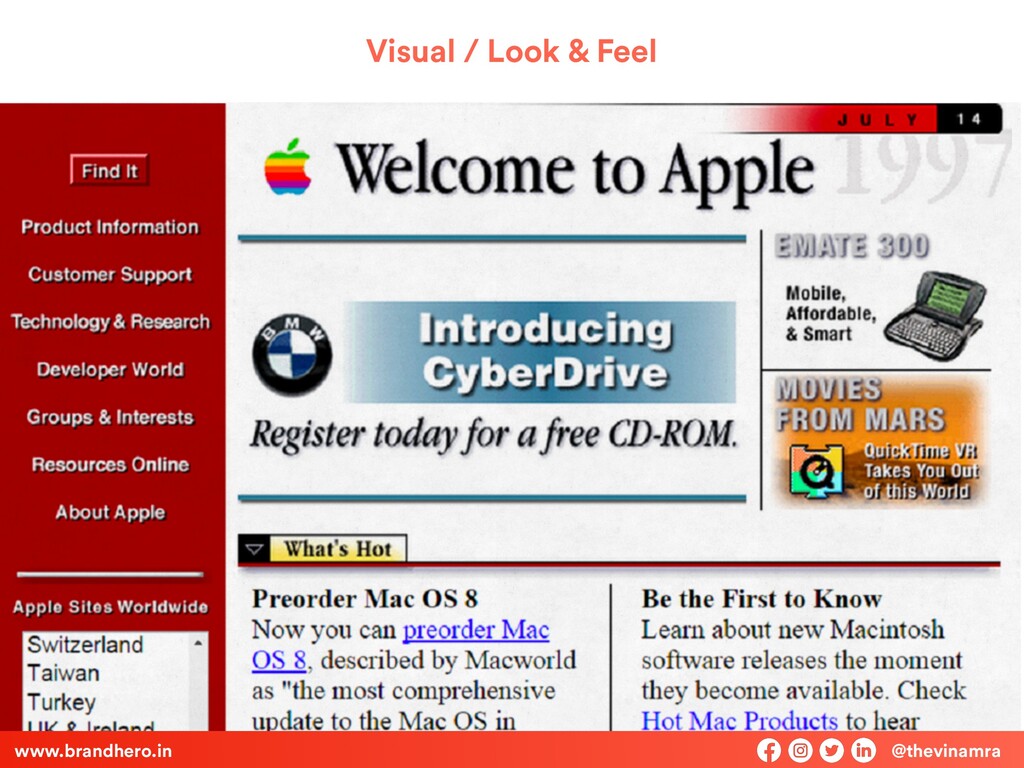This screenshot has height=768, width=1024.
Task: Go to About Apple
Action: tap(110, 512)
